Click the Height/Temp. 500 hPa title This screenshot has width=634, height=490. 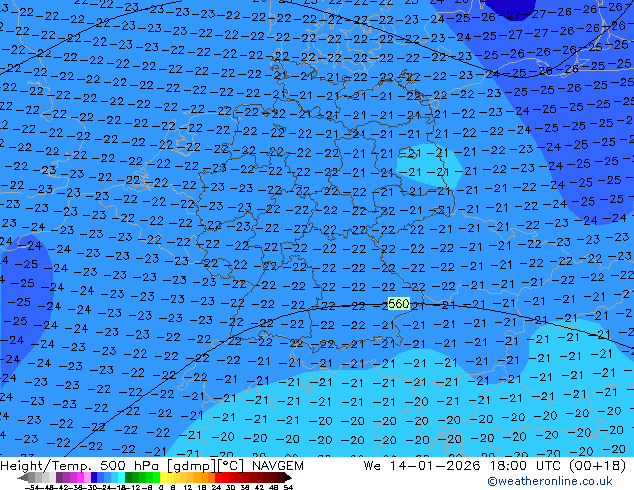pyautogui.click(x=79, y=466)
